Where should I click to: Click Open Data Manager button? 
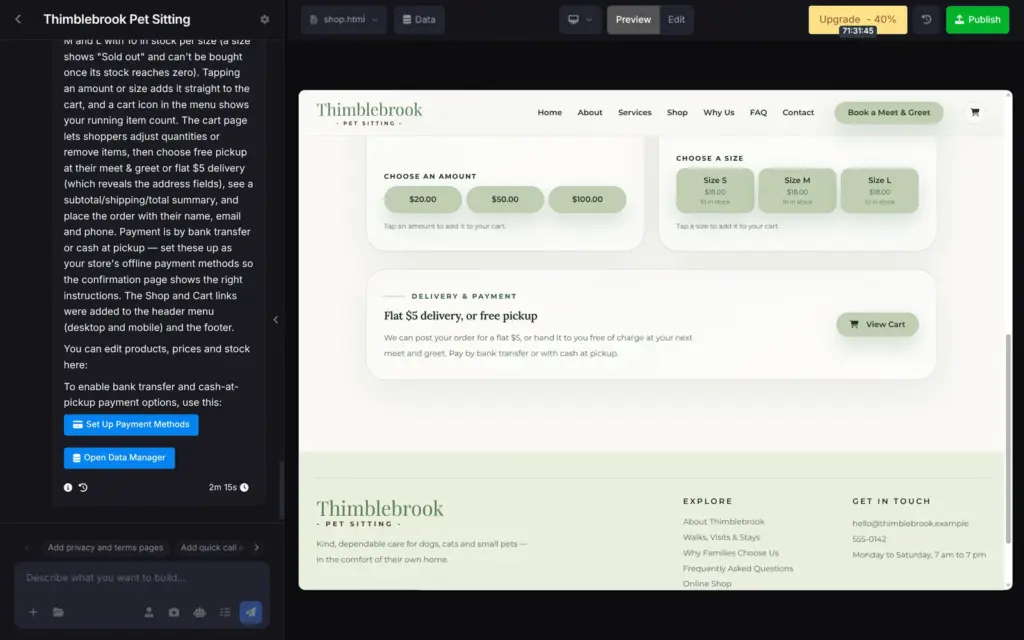point(120,458)
